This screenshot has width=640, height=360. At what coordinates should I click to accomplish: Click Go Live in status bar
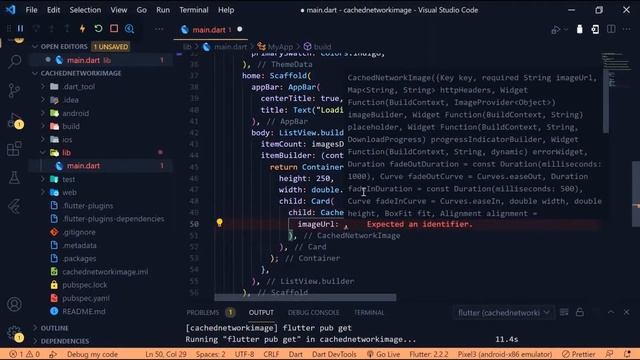point(383,354)
